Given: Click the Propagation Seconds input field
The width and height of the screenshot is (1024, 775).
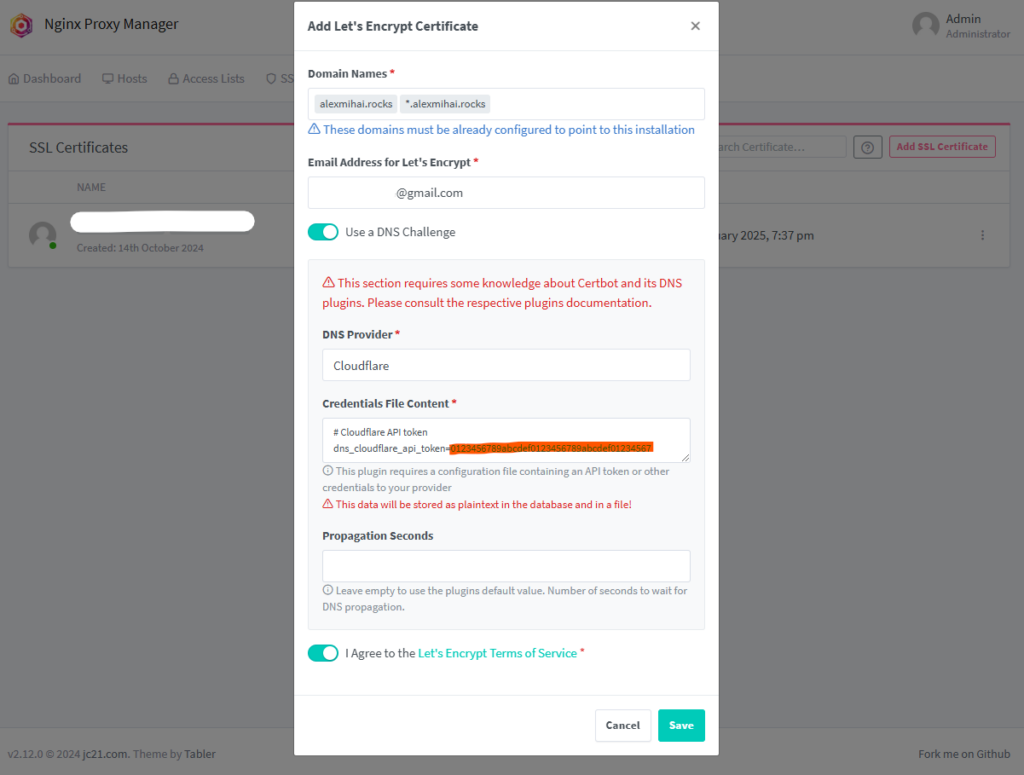Looking at the screenshot, I should pyautogui.click(x=506, y=566).
